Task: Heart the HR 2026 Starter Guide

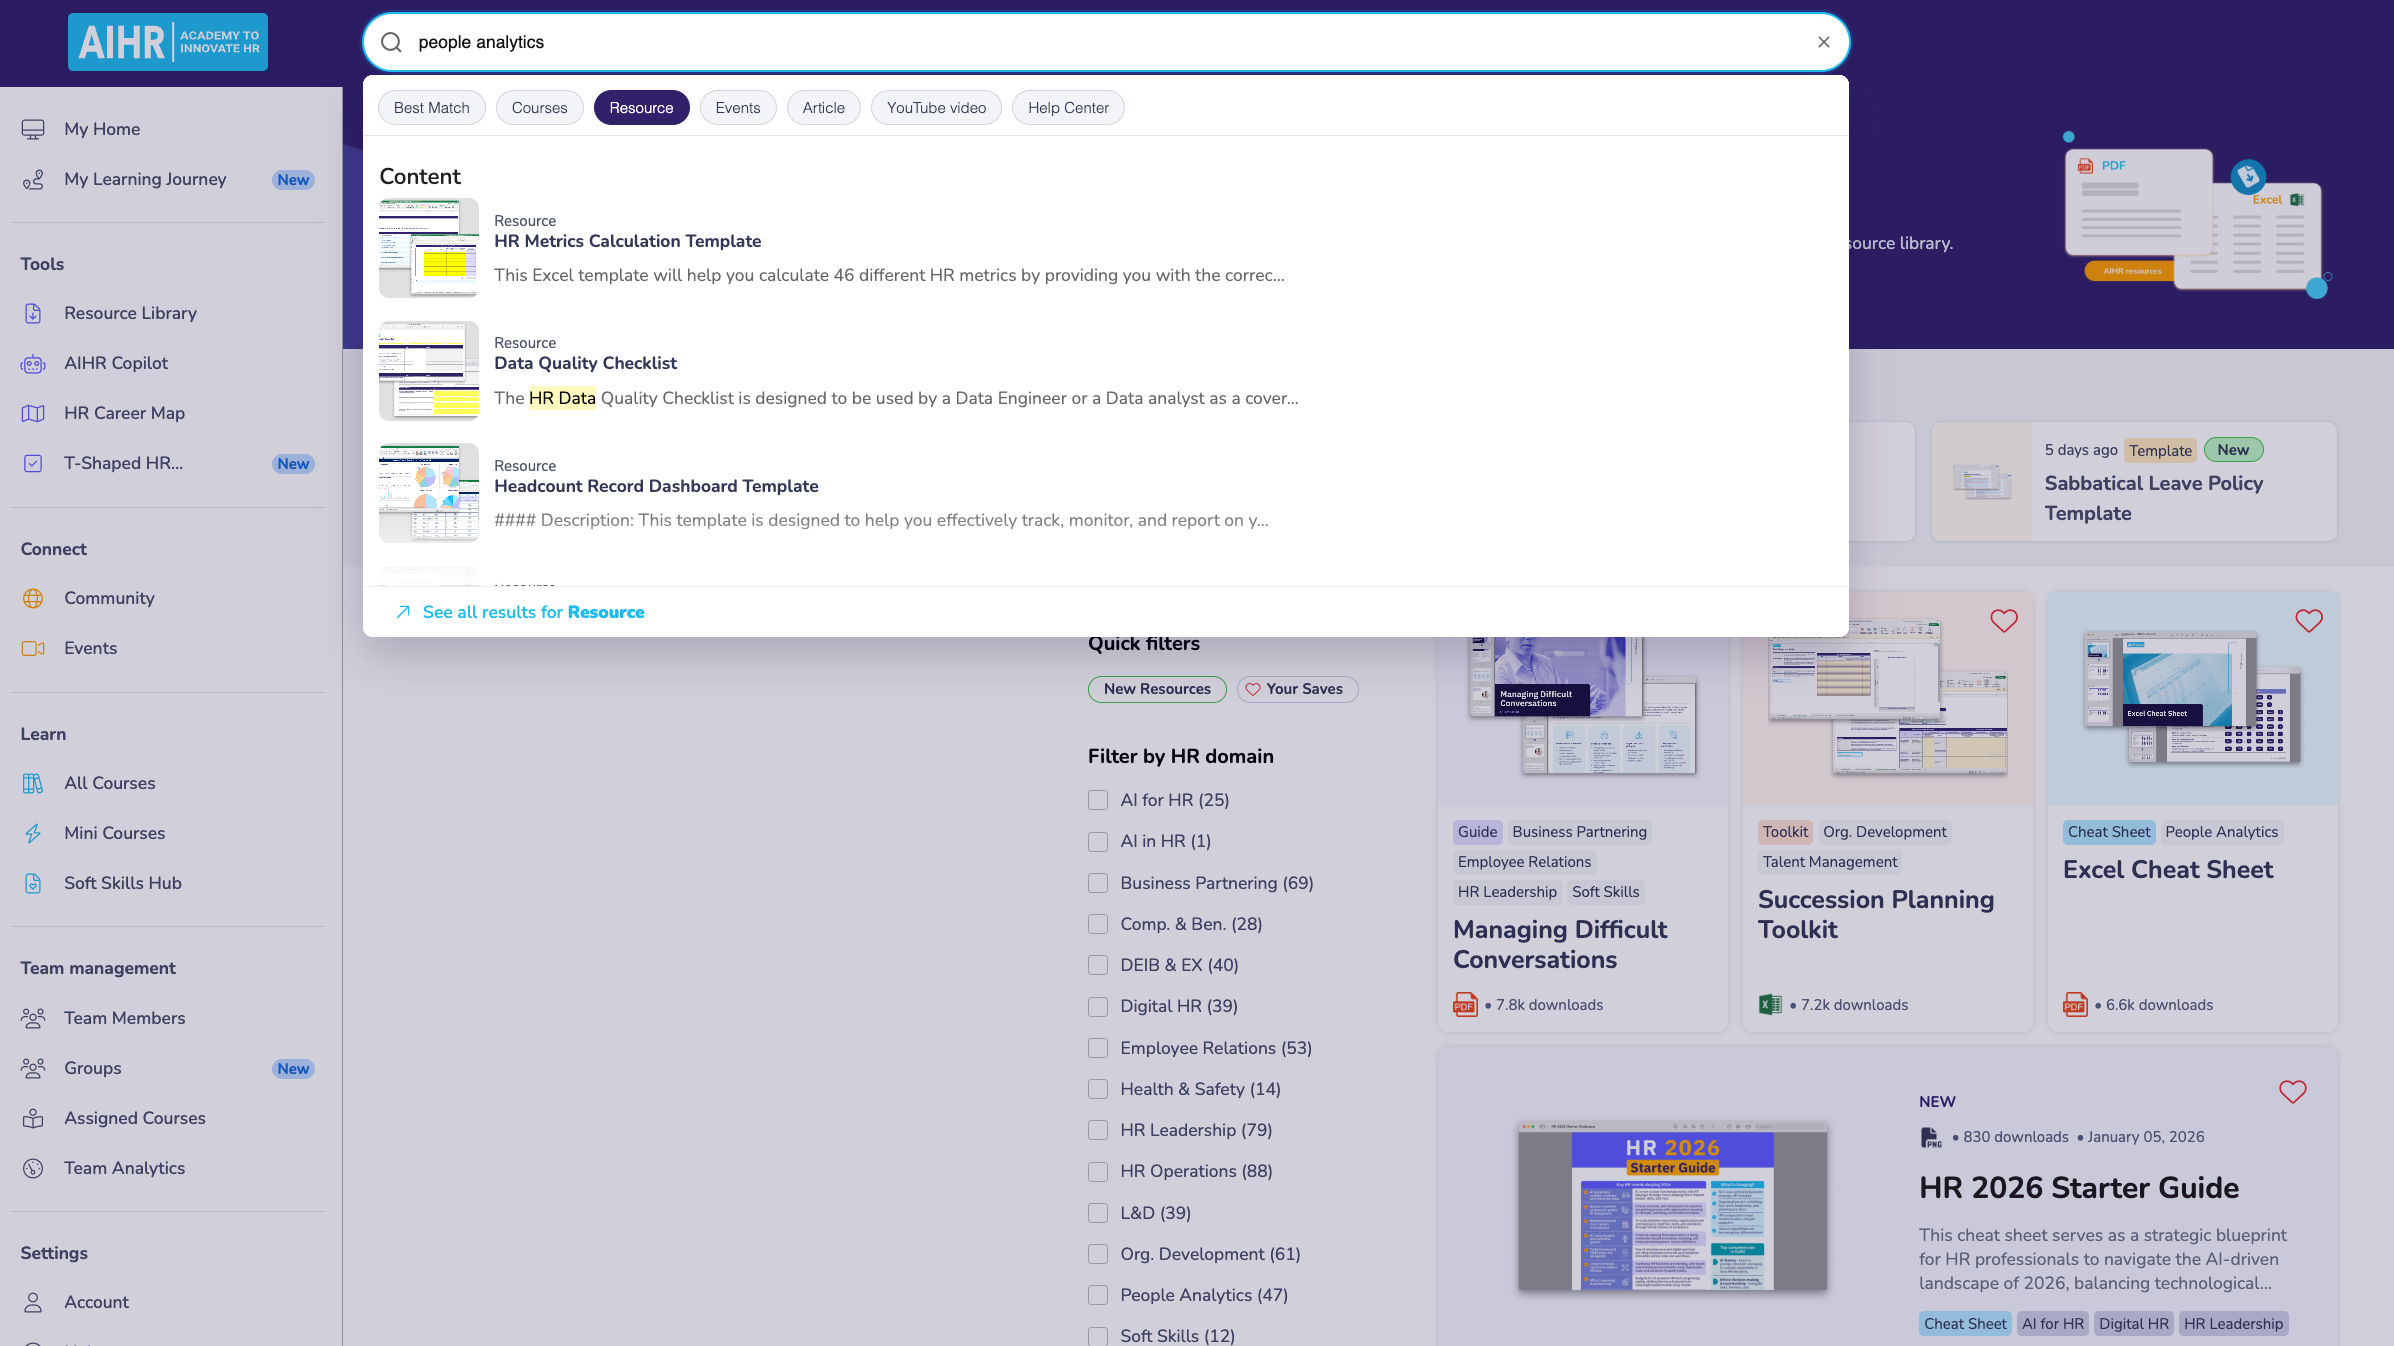Action: click(2292, 1092)
